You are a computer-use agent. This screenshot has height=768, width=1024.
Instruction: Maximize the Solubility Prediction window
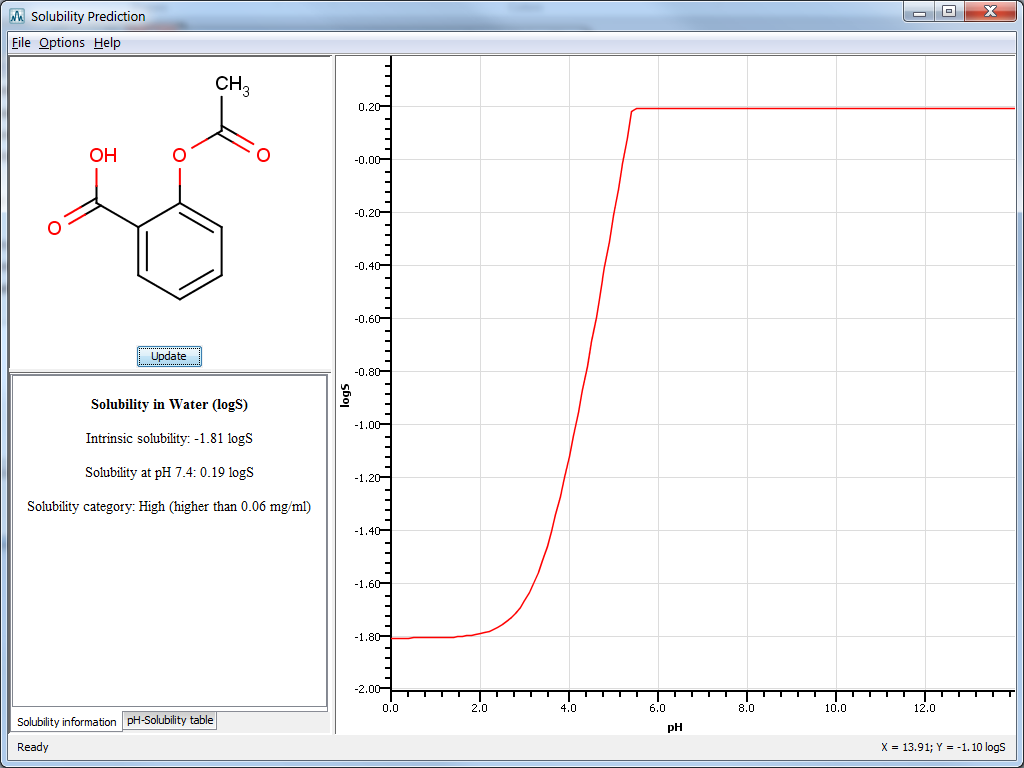click(949, 12)
